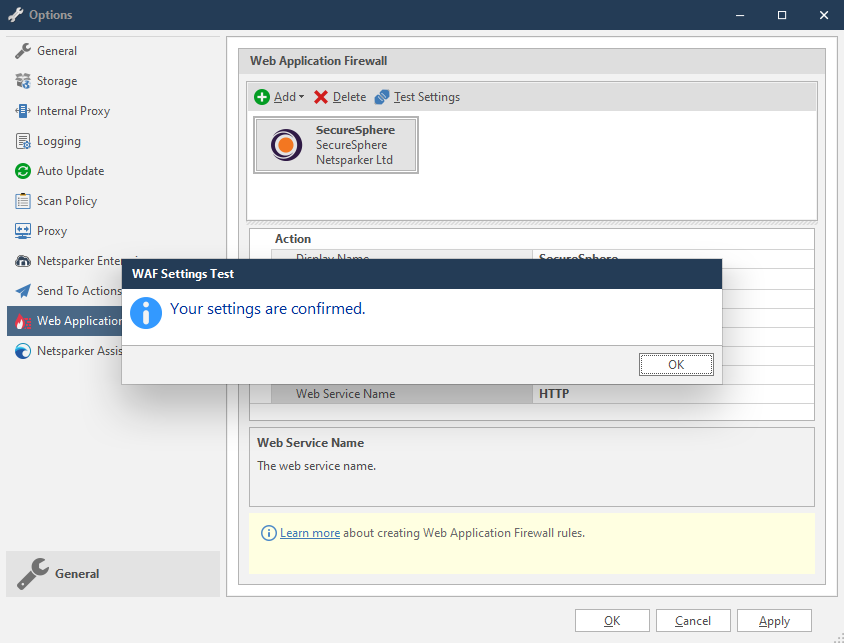844x643 pixels.
Task: Click the Proxy monitor icon
Action: coord(23,231)
